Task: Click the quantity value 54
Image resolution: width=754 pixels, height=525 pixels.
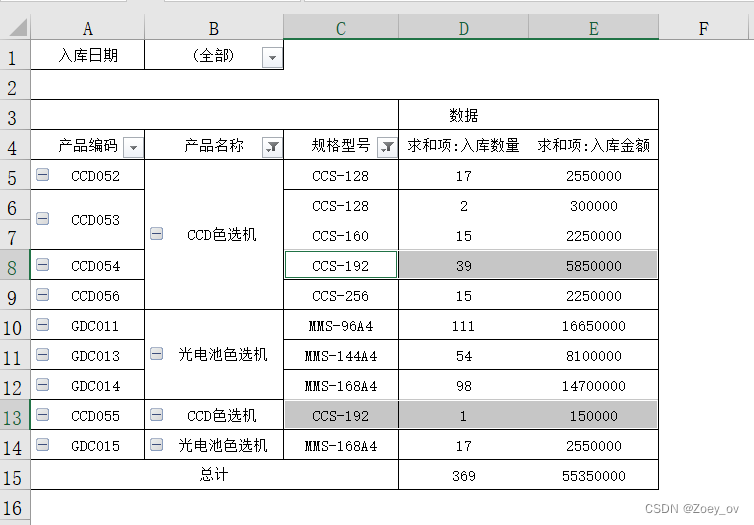Action: pyautogui.click(x=464, y=355)
